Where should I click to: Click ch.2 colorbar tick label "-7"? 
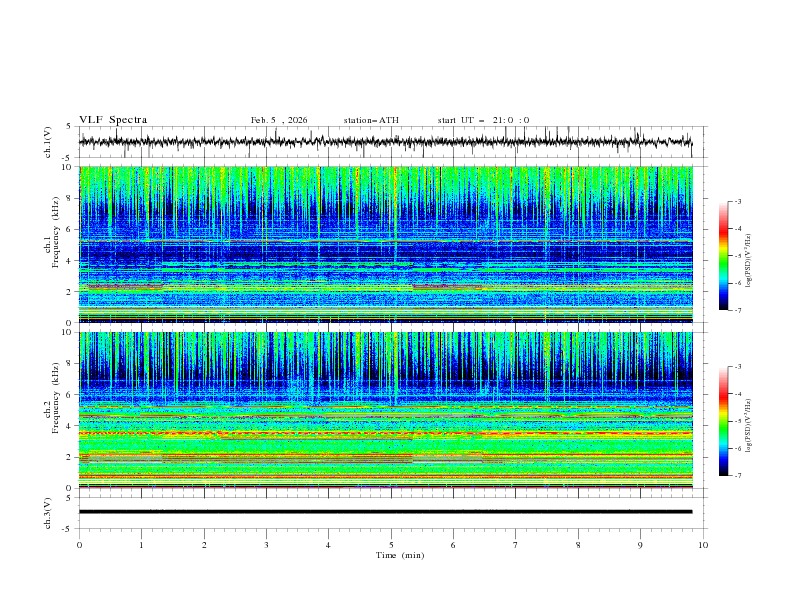click(x=738, y=476)
